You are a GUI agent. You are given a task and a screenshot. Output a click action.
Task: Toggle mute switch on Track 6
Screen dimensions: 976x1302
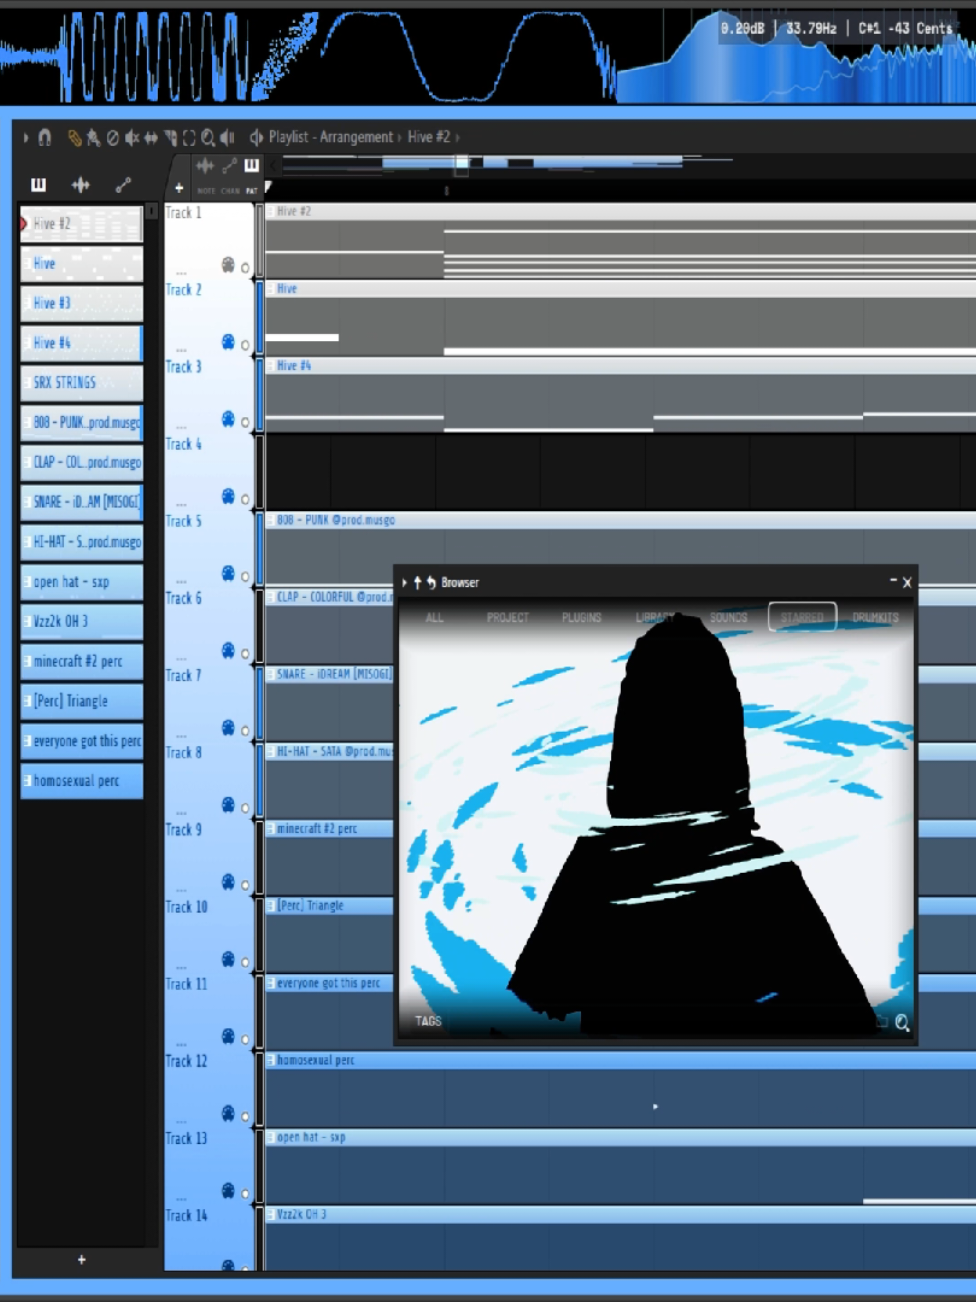pyautogui.click(x=245, y=654)
